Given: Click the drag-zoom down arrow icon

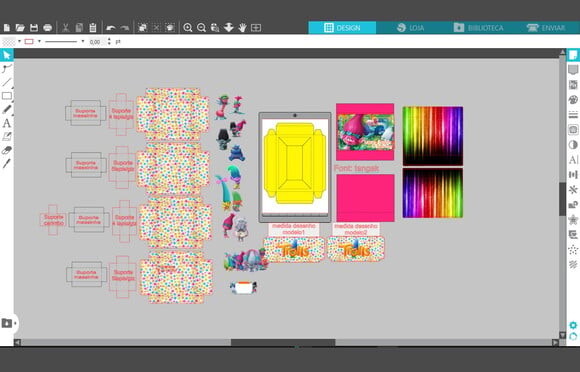Looking at the screenshot, I should pyautogui.click(x=229, y=28).
